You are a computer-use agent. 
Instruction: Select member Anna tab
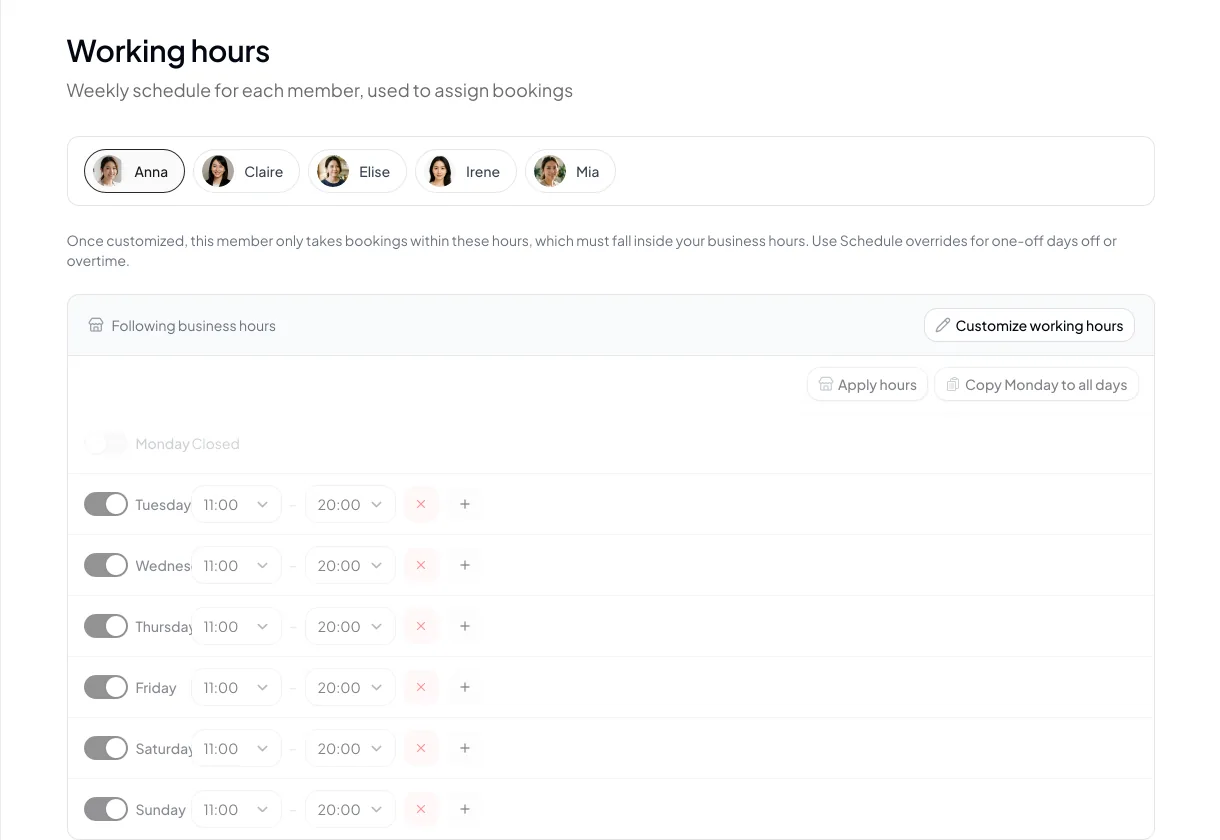point(134,171)
